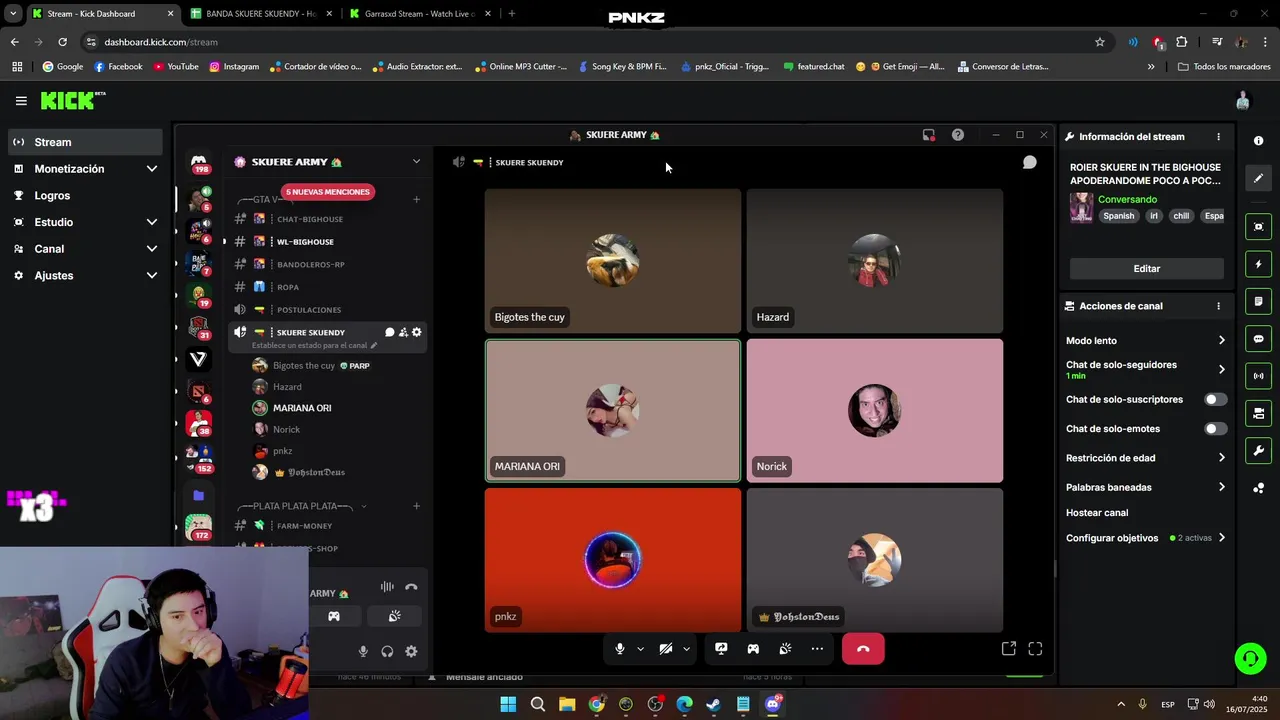This screenshot has width=1280, height=720.
Task: Enter fullscreen call view
Action: coord(1035,649)
